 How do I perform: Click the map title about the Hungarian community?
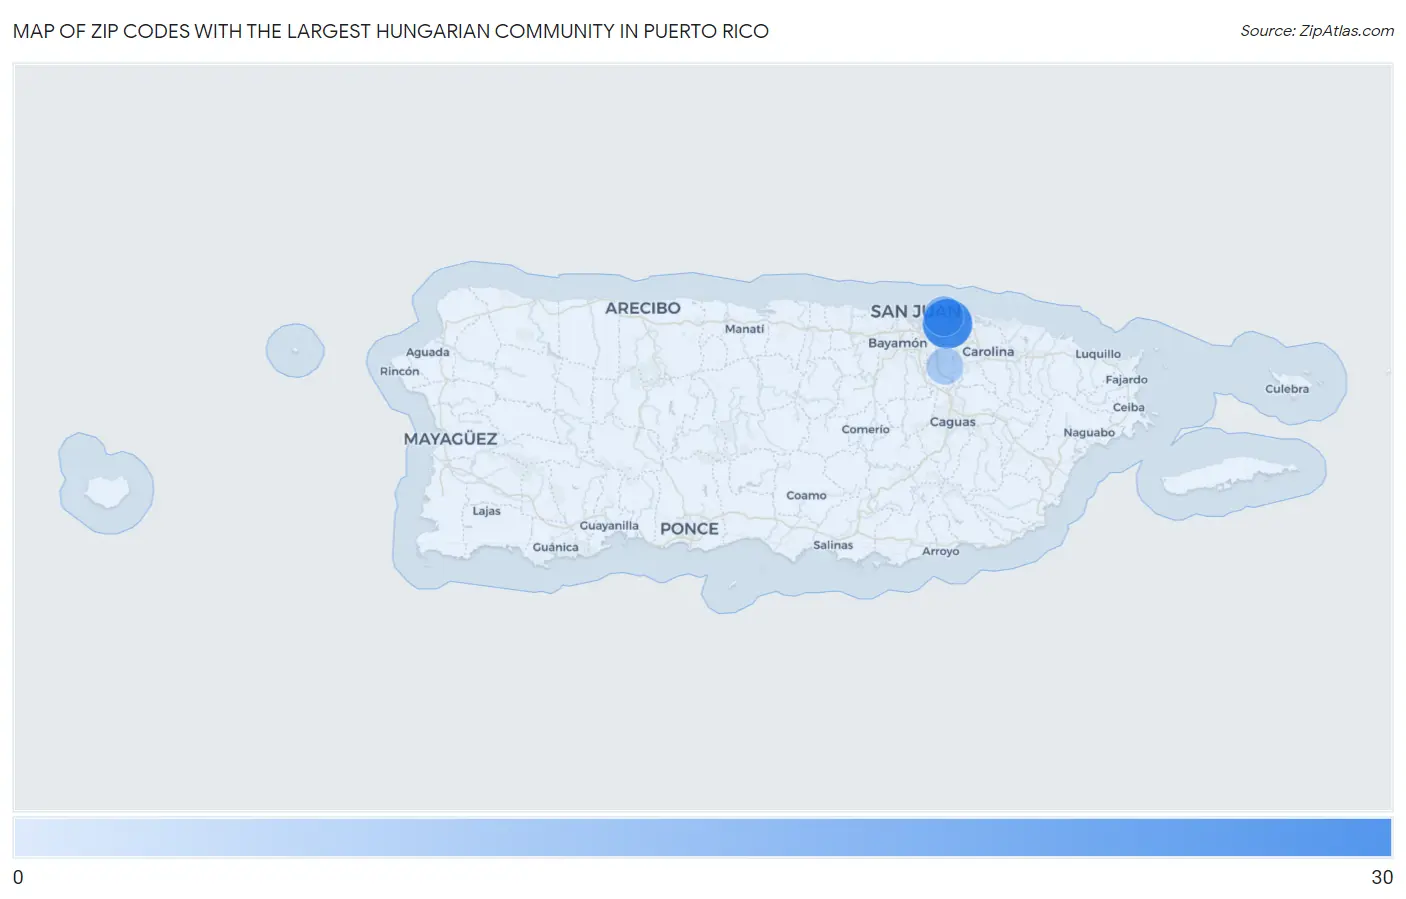pos(391,31)
